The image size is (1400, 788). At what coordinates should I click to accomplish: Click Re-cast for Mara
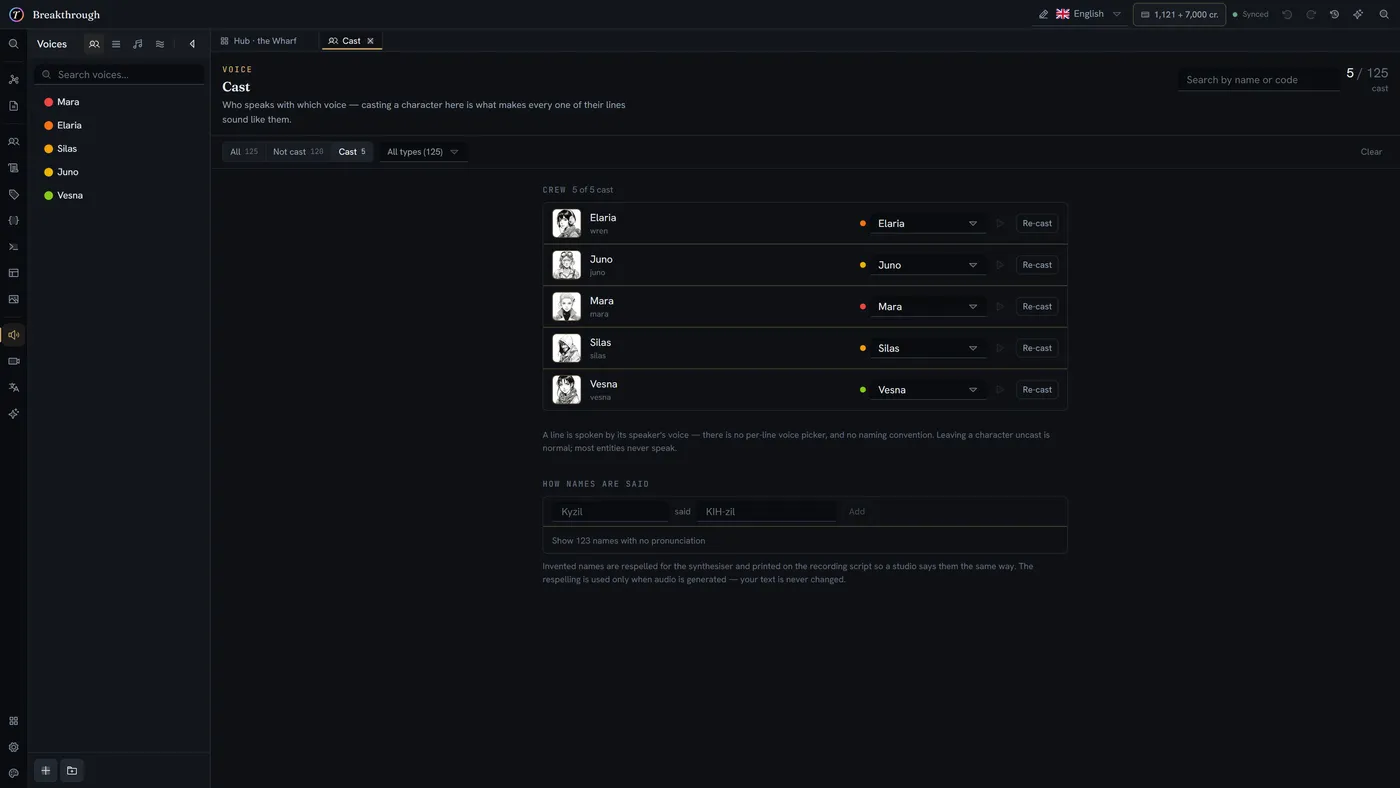[x=1037, y=307]
